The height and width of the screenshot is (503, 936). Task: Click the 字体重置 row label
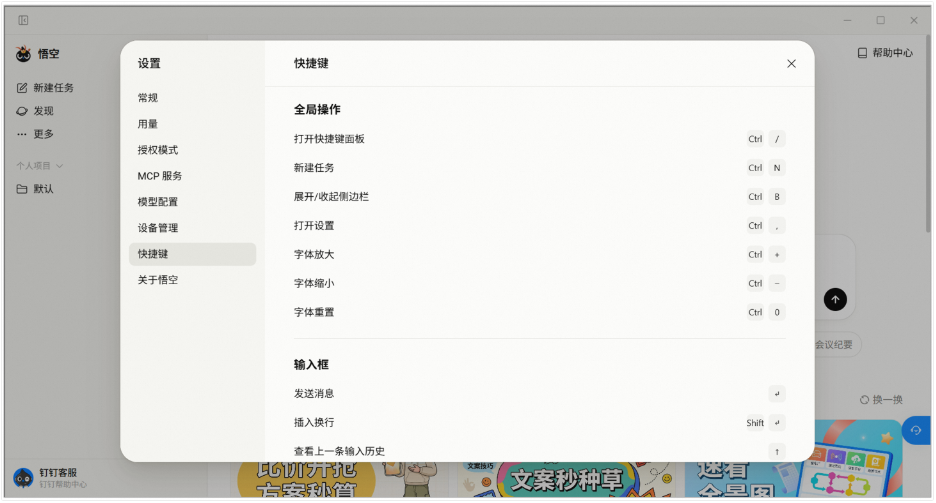coord(314,312)
